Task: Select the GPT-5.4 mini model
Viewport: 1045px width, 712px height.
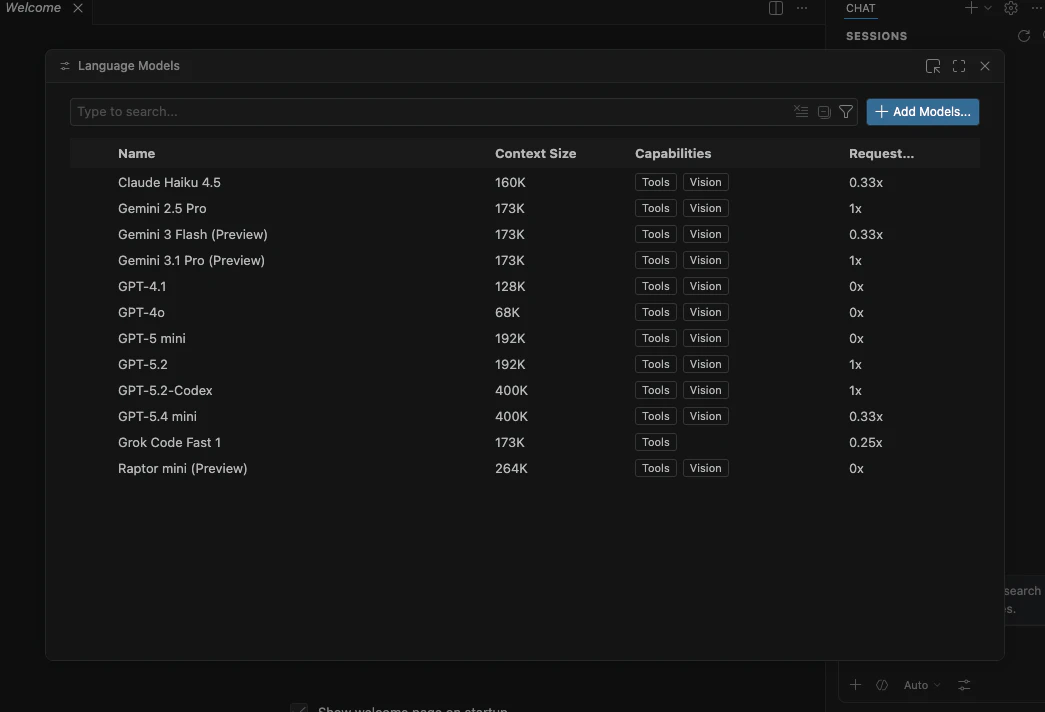Action: [x=524, y=416]
